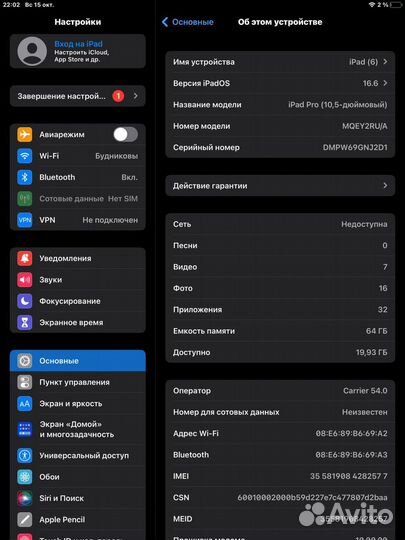Tap the Звуки speaker icon
Image resolution: width=405 pixels, height=540 pixels.
tap(25, 280)
